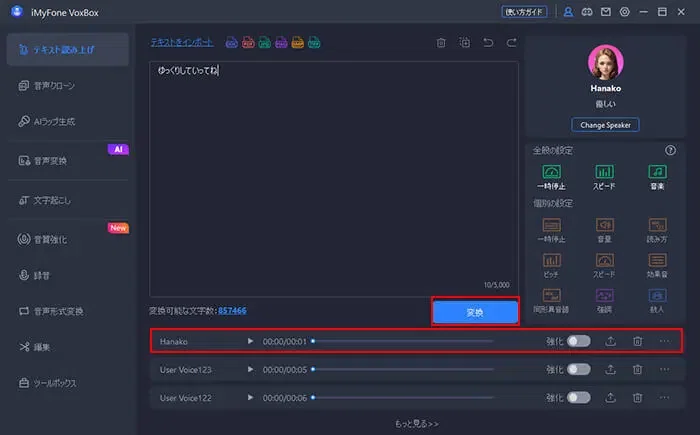This screenshot has width=700, height=435.
Task: Click the 使い方ガイド guide button
Action: point(525,12)
